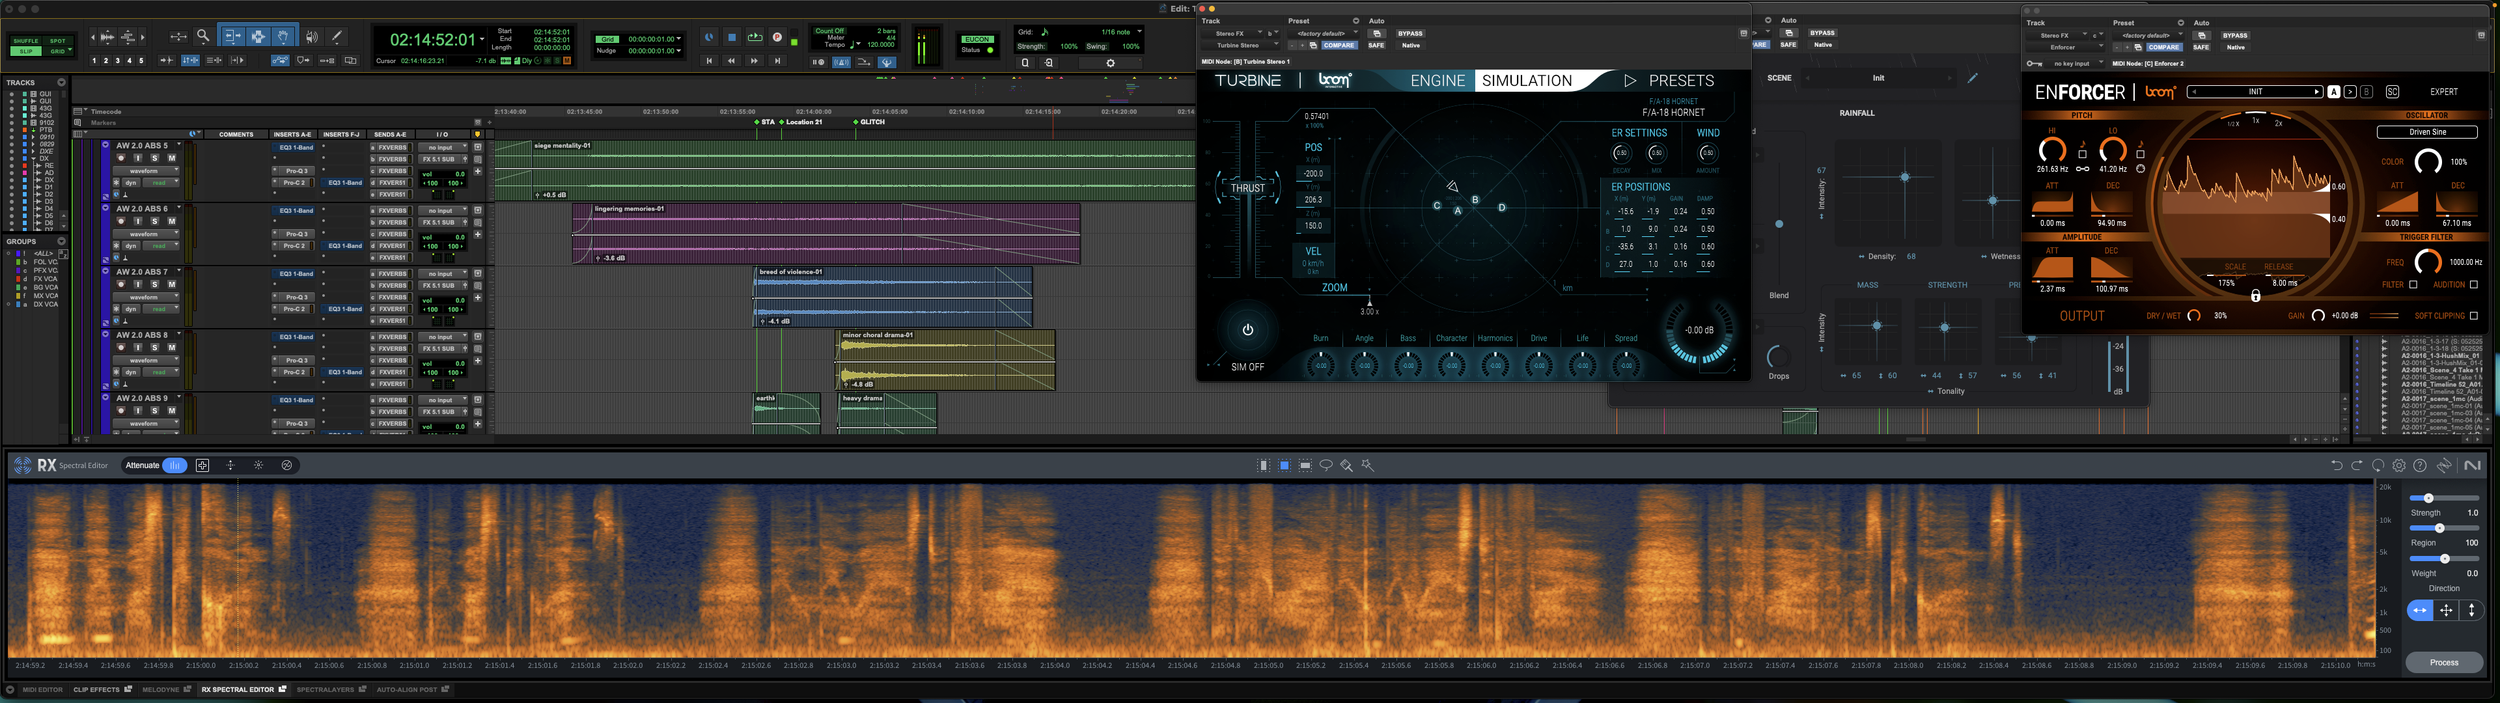Select the RX brush selection tool
The width and height of the screenshot is (2500, 703).
[x=1347, y=465]
